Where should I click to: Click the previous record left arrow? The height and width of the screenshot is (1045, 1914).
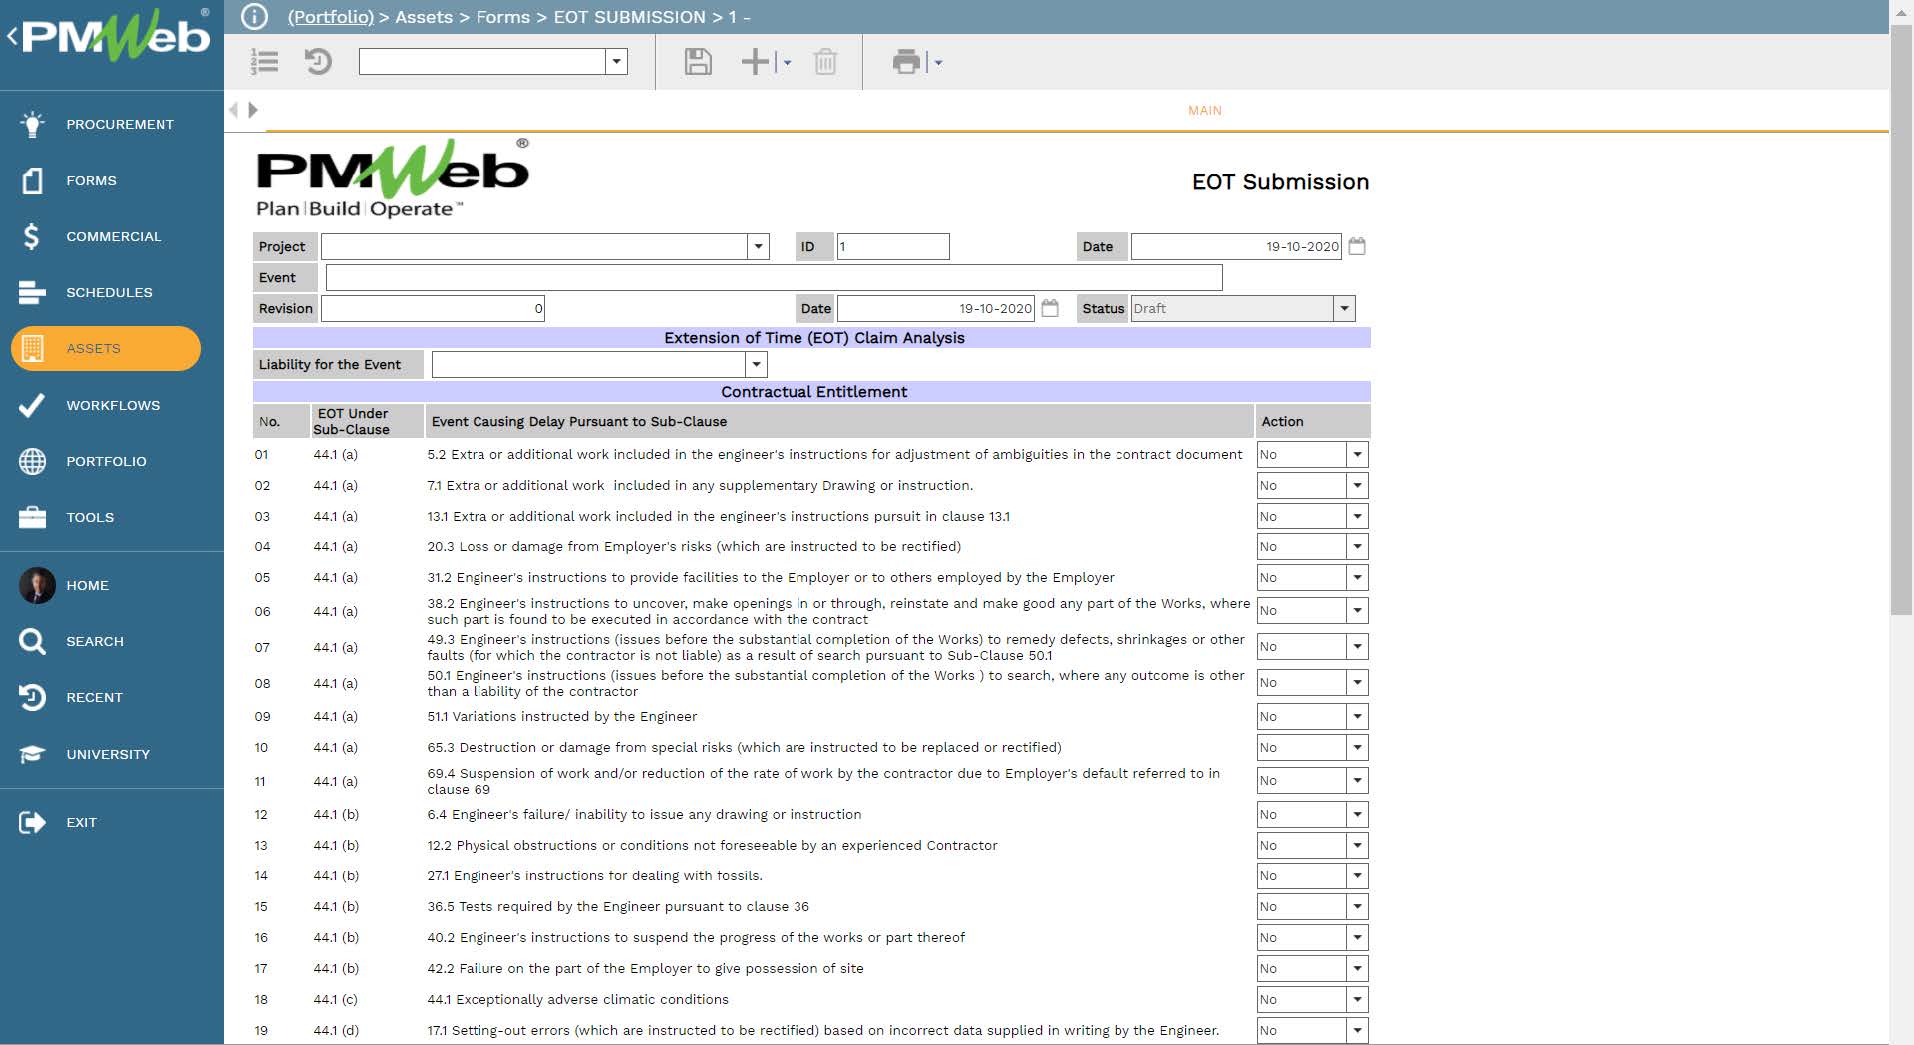(x=234, y=110)
